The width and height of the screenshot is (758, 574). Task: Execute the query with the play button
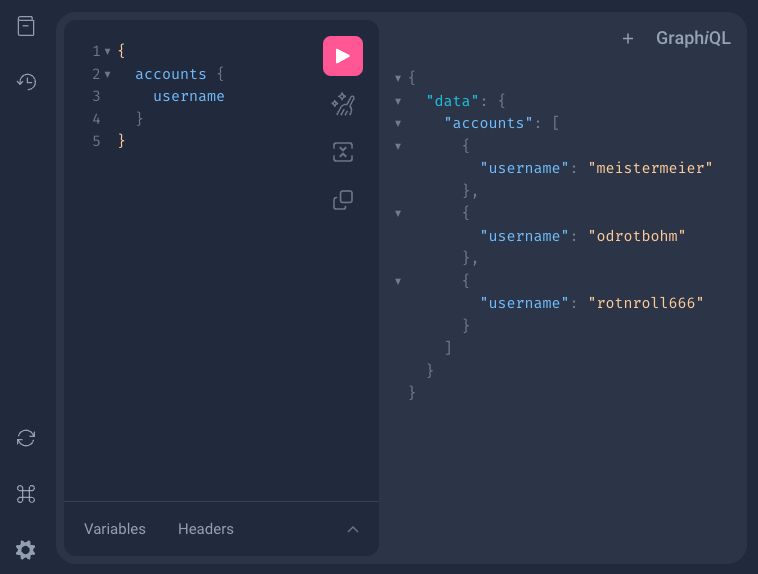[x=343, y=56]
